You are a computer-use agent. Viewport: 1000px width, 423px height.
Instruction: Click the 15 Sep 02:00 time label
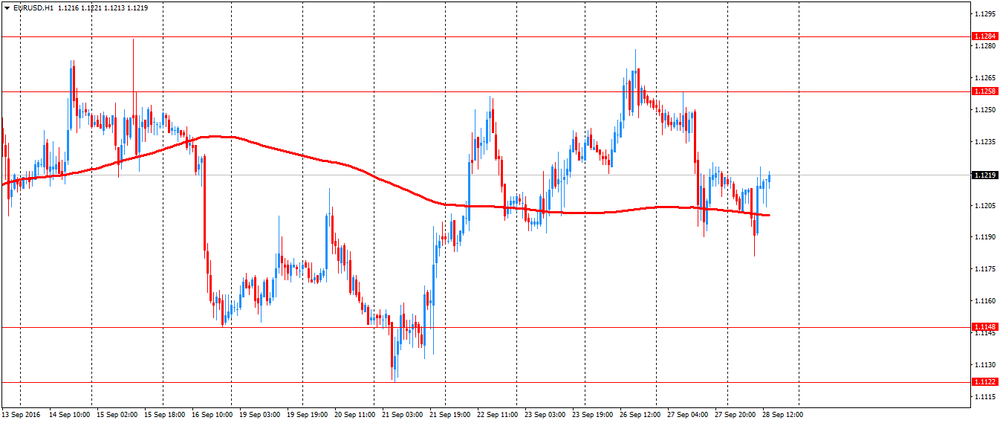point(119,414)
